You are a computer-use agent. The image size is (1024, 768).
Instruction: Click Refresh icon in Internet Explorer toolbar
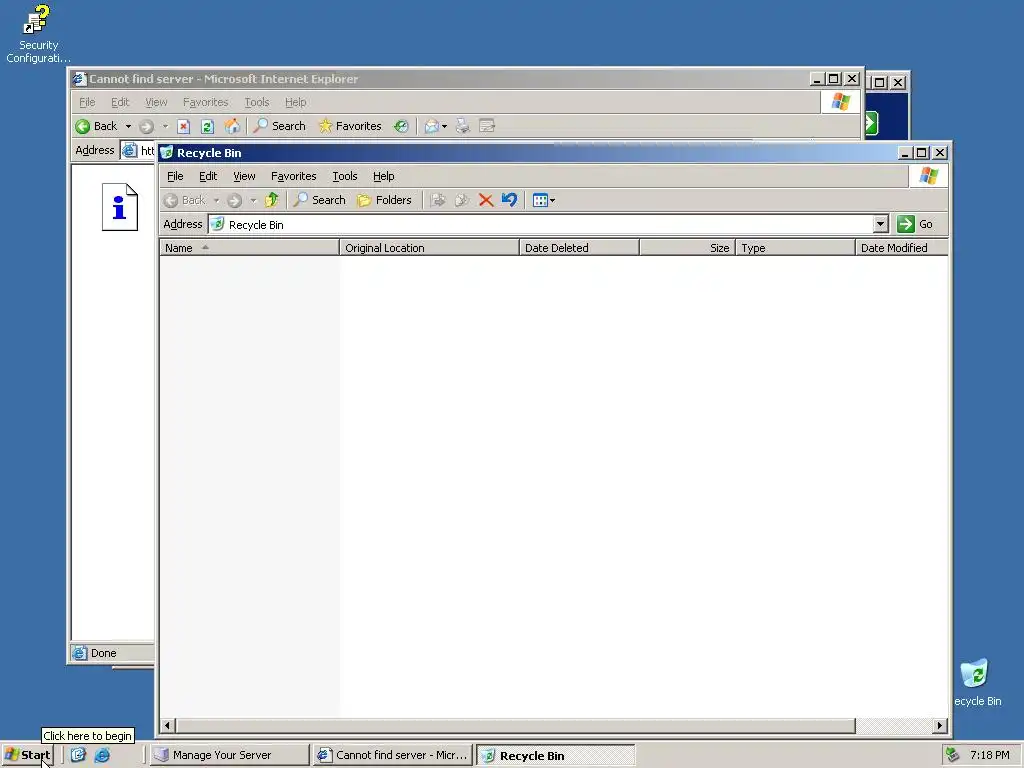[x=208, y=127]
